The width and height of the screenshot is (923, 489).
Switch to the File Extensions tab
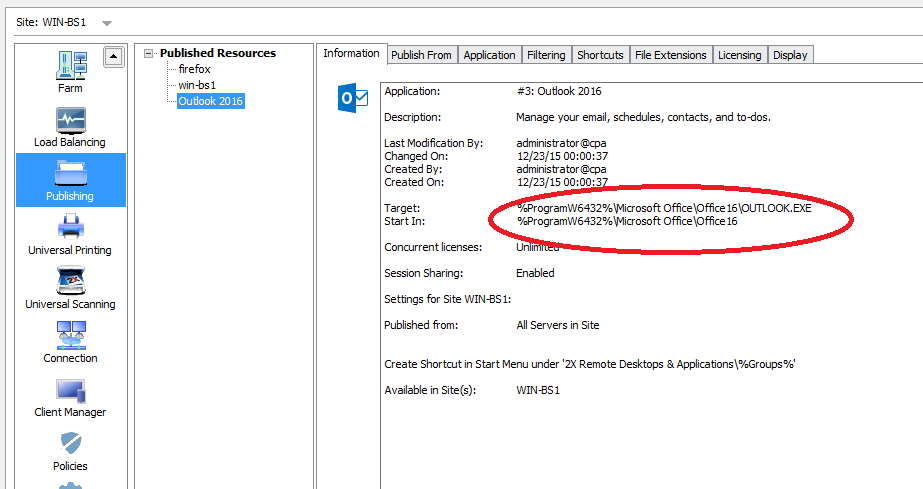click(670, 55)
